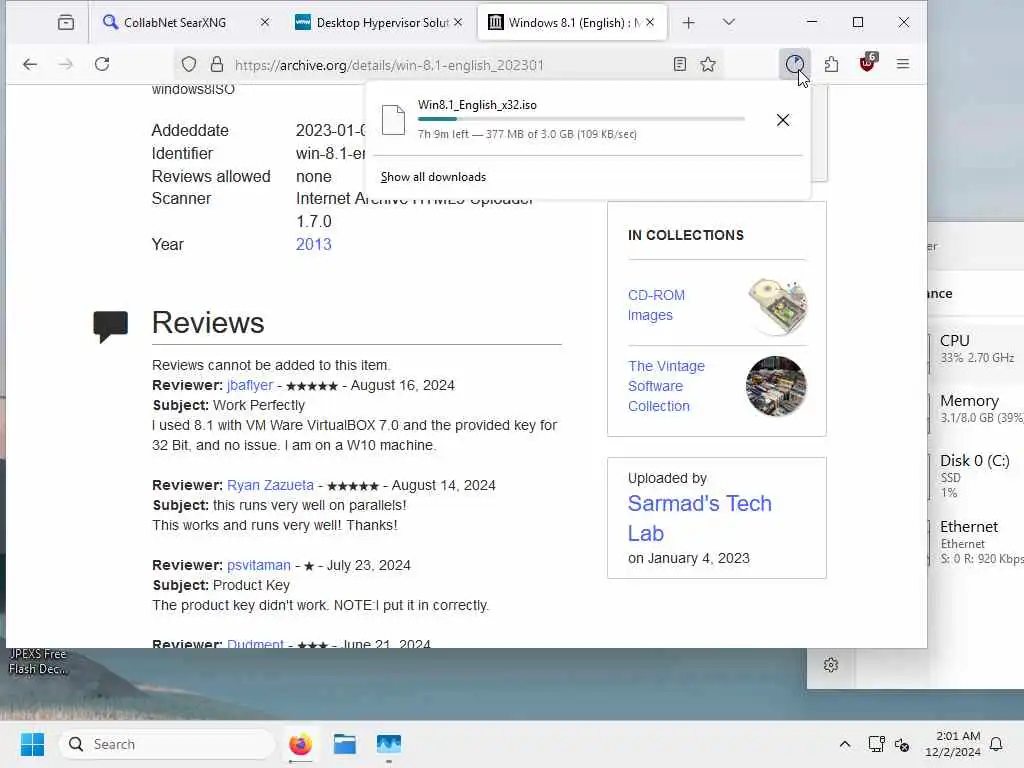Open Firefox from the taskbar
Image resolution: width=1024 pixels, height=768 pixels.
point(300,744)
